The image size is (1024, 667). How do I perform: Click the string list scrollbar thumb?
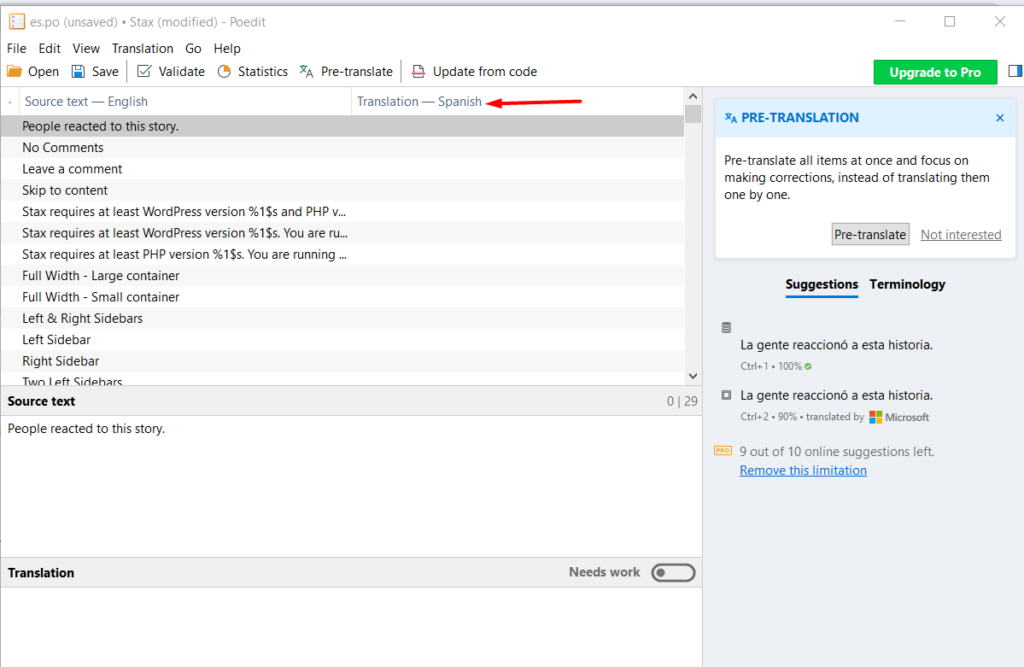coord(693,114)
